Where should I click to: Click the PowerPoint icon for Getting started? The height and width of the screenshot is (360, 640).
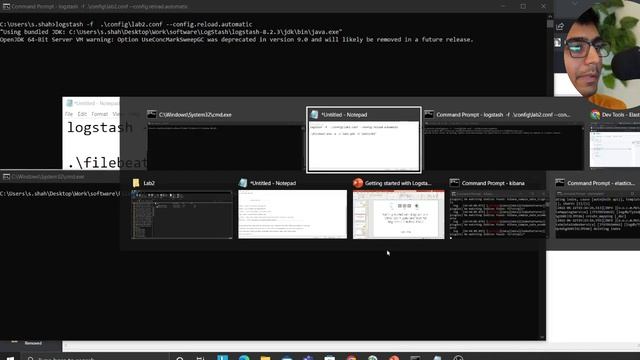(358, 183)
